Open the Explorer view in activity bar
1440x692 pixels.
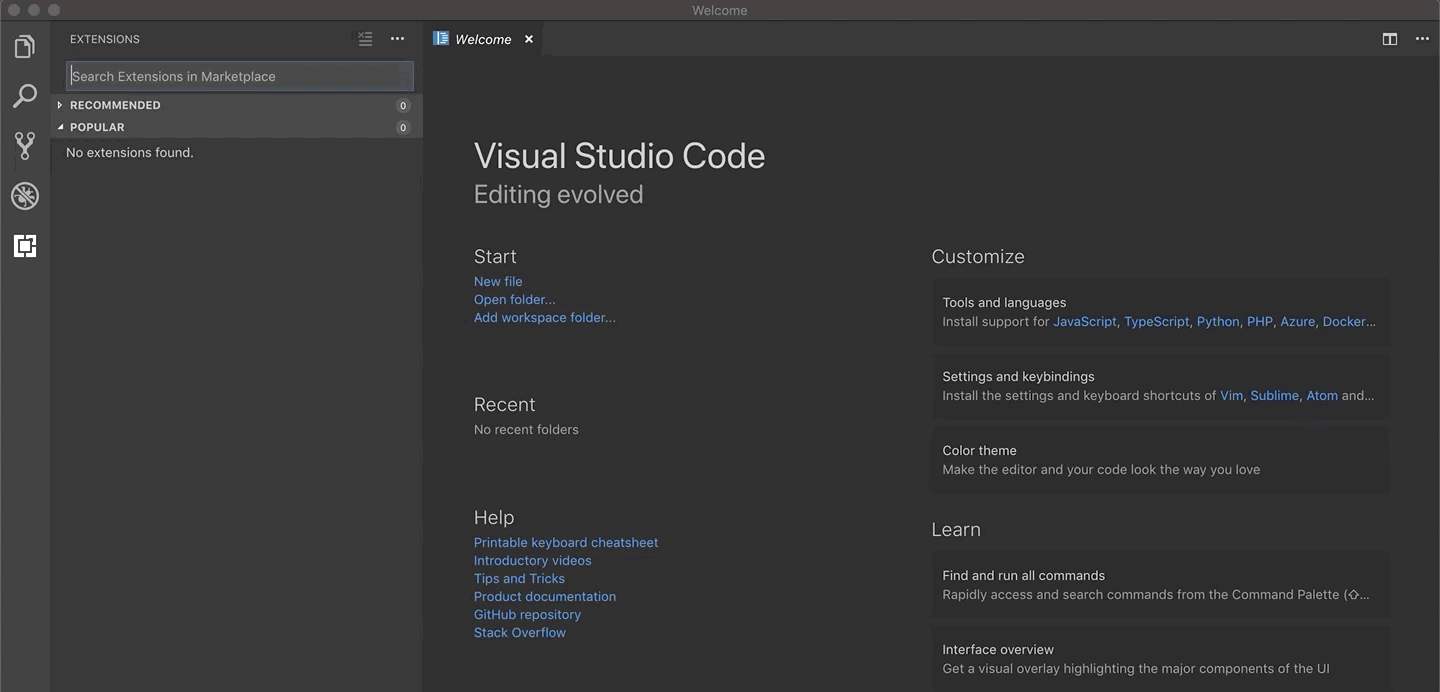[x=25, y=47]
